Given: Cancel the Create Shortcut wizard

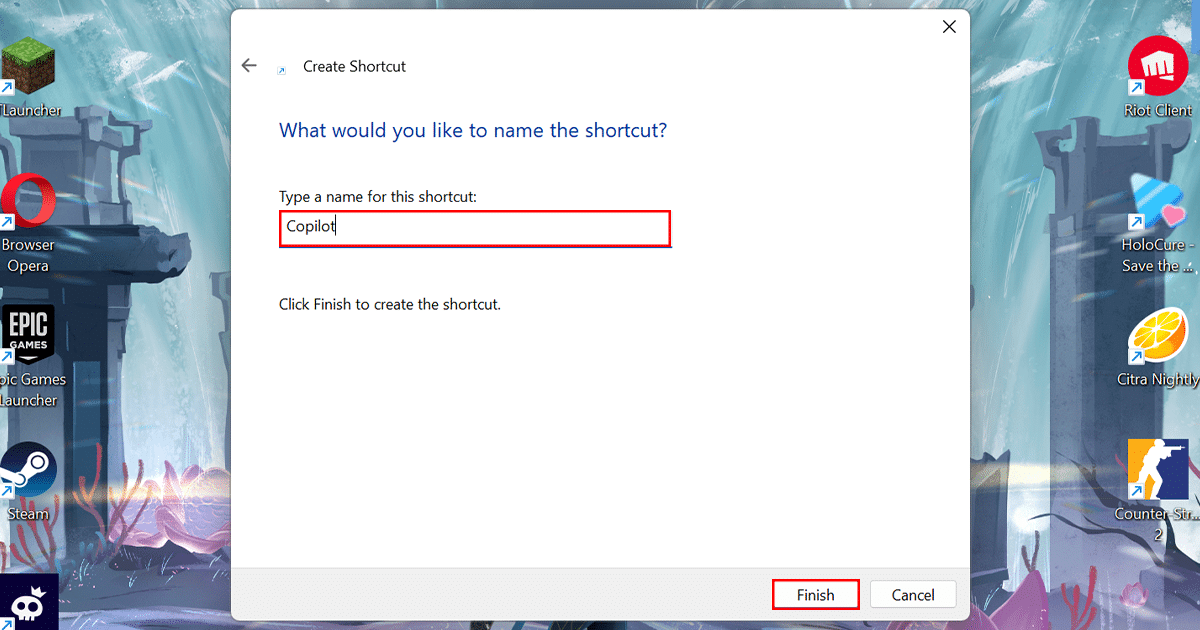Looking at the screenshot, I should [913, 594].
